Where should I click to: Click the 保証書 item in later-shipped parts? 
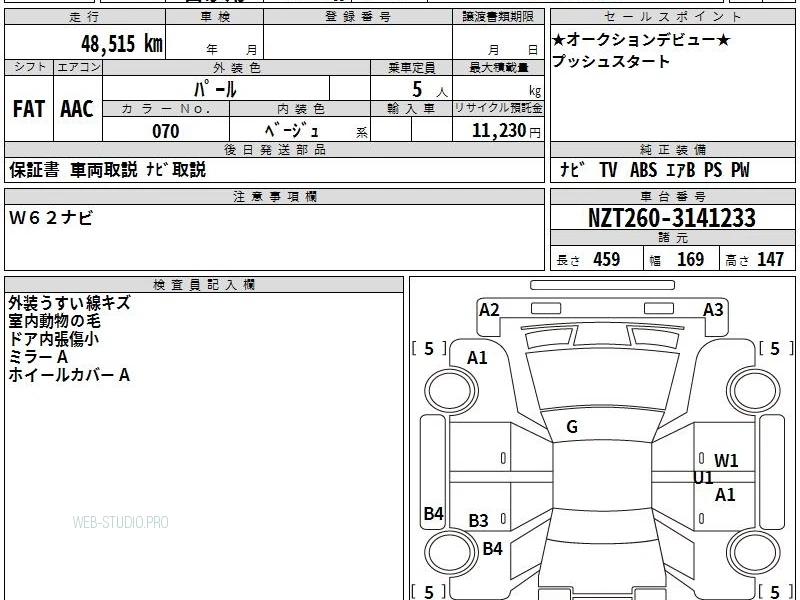click(x=34, y=169)
